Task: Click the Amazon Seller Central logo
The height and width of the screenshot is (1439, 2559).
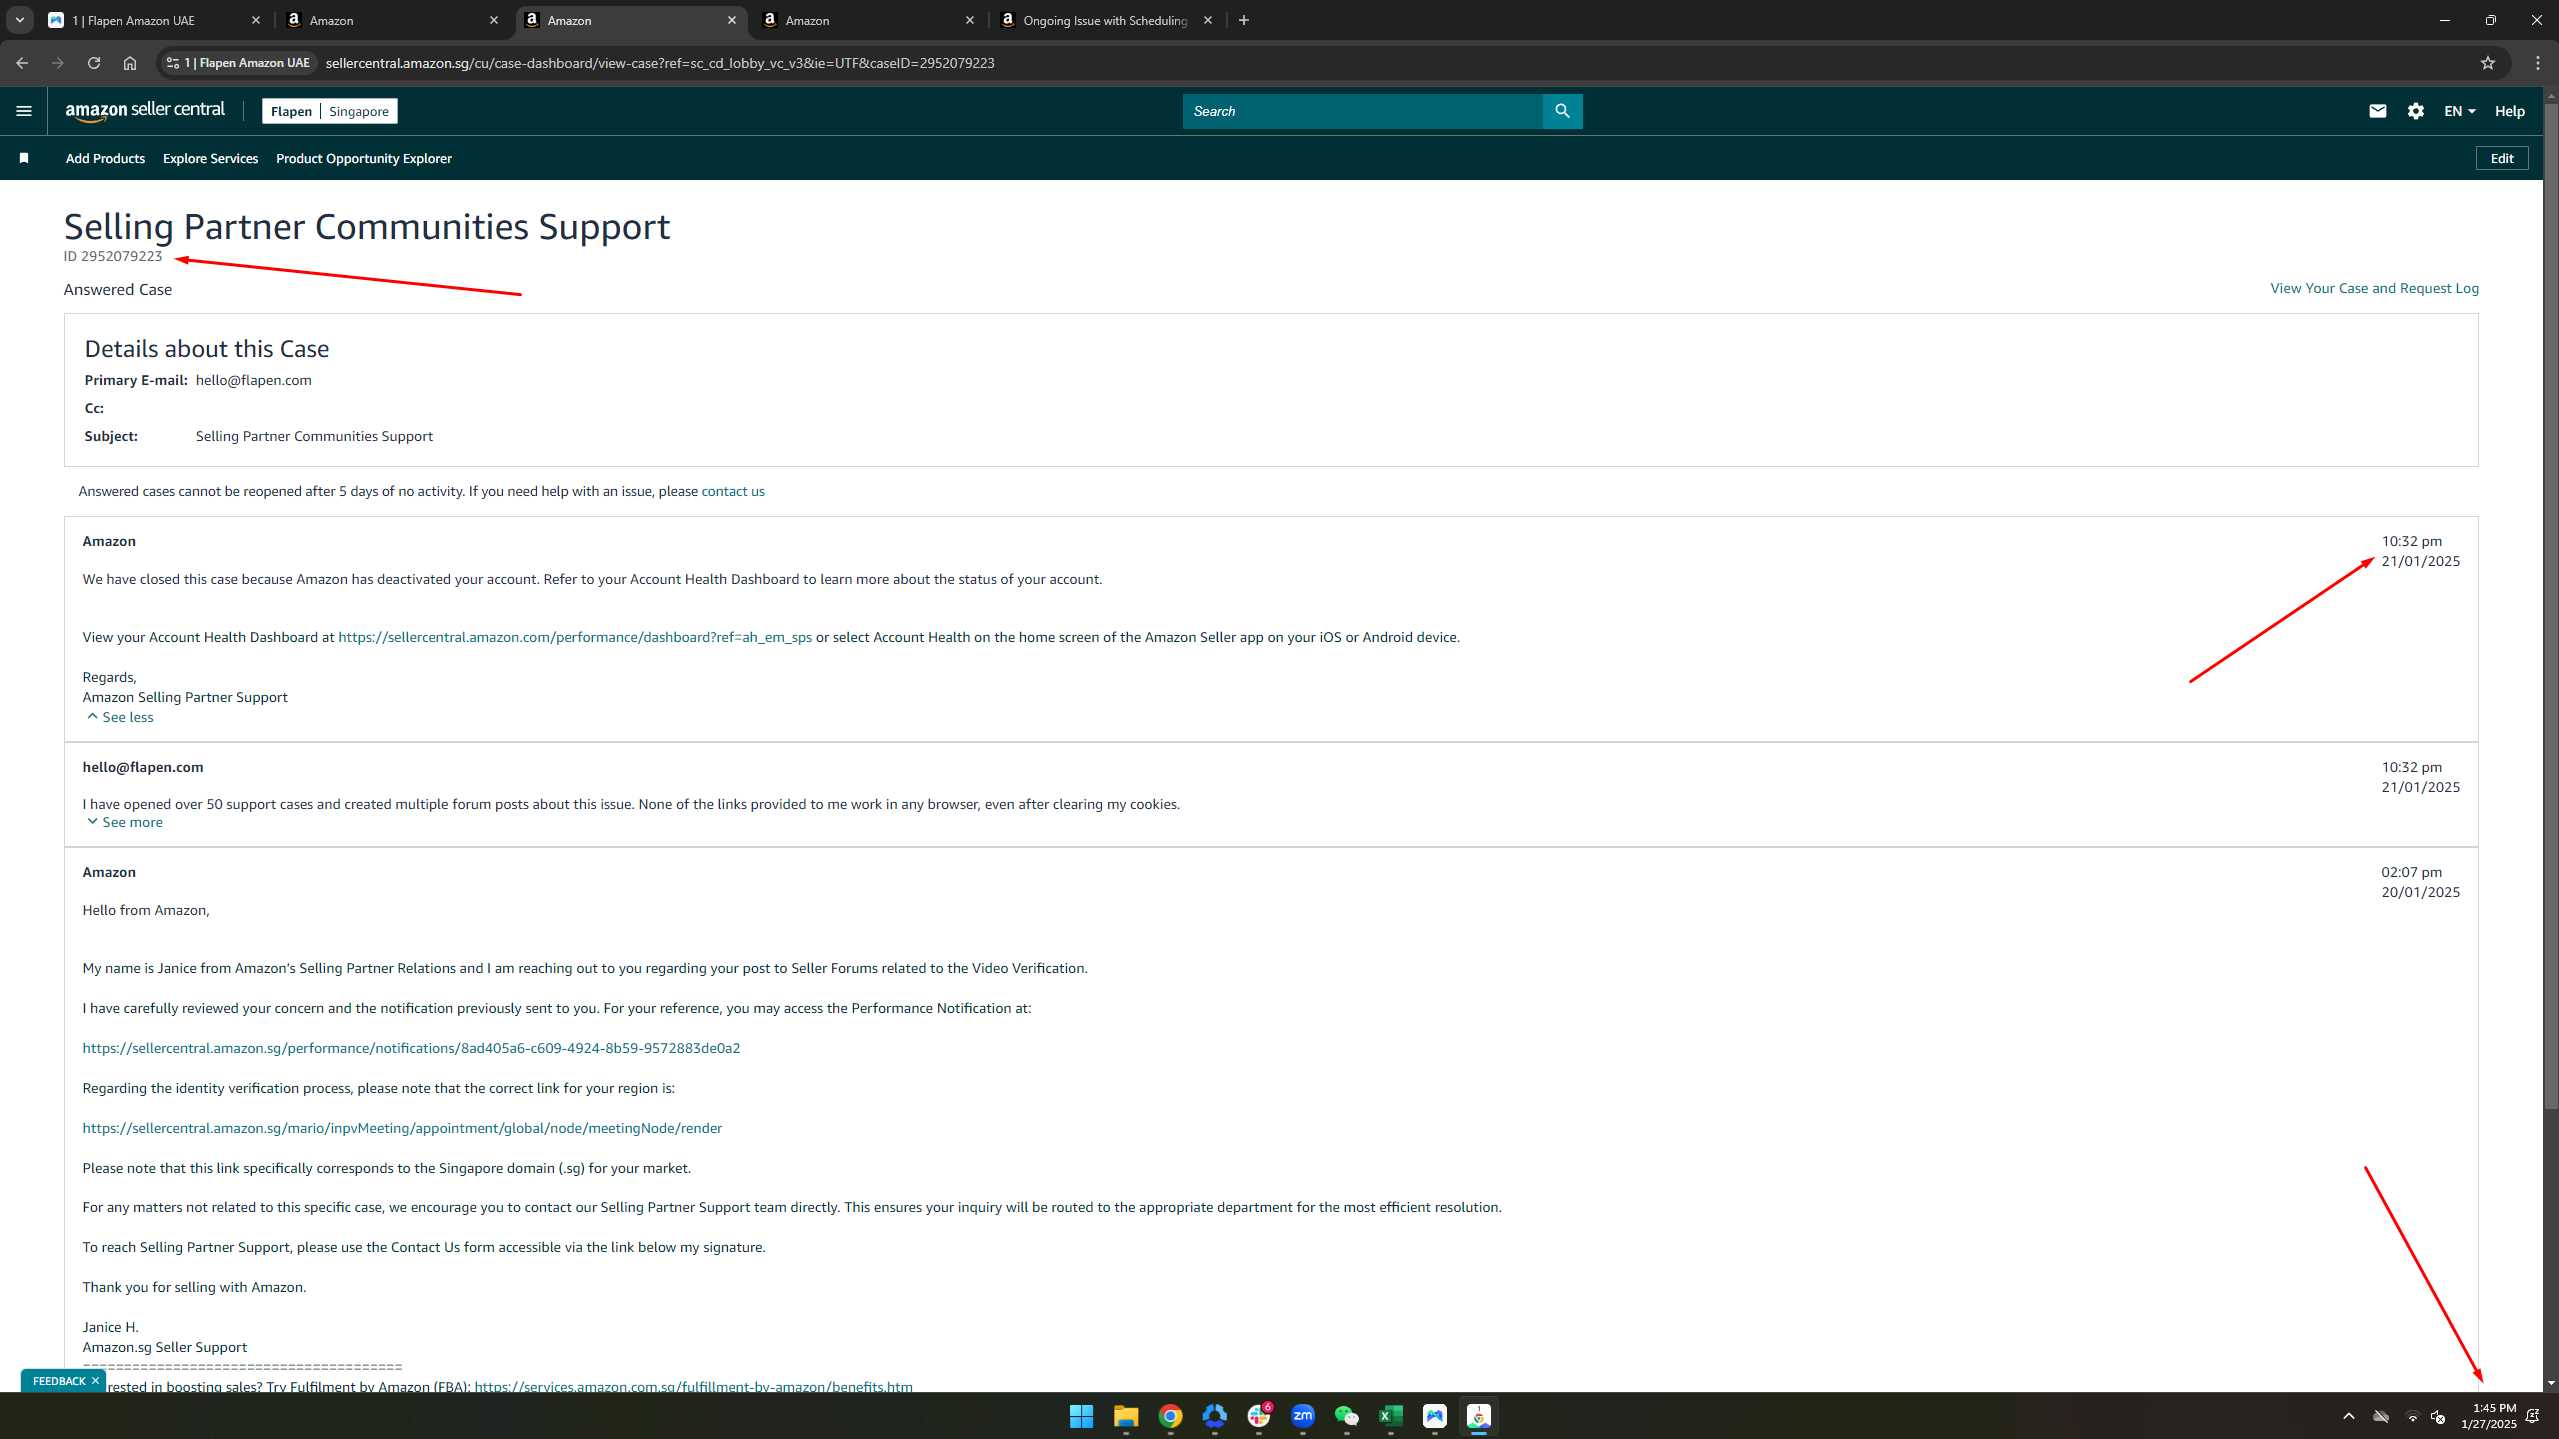Action: (x=146, y=111)
